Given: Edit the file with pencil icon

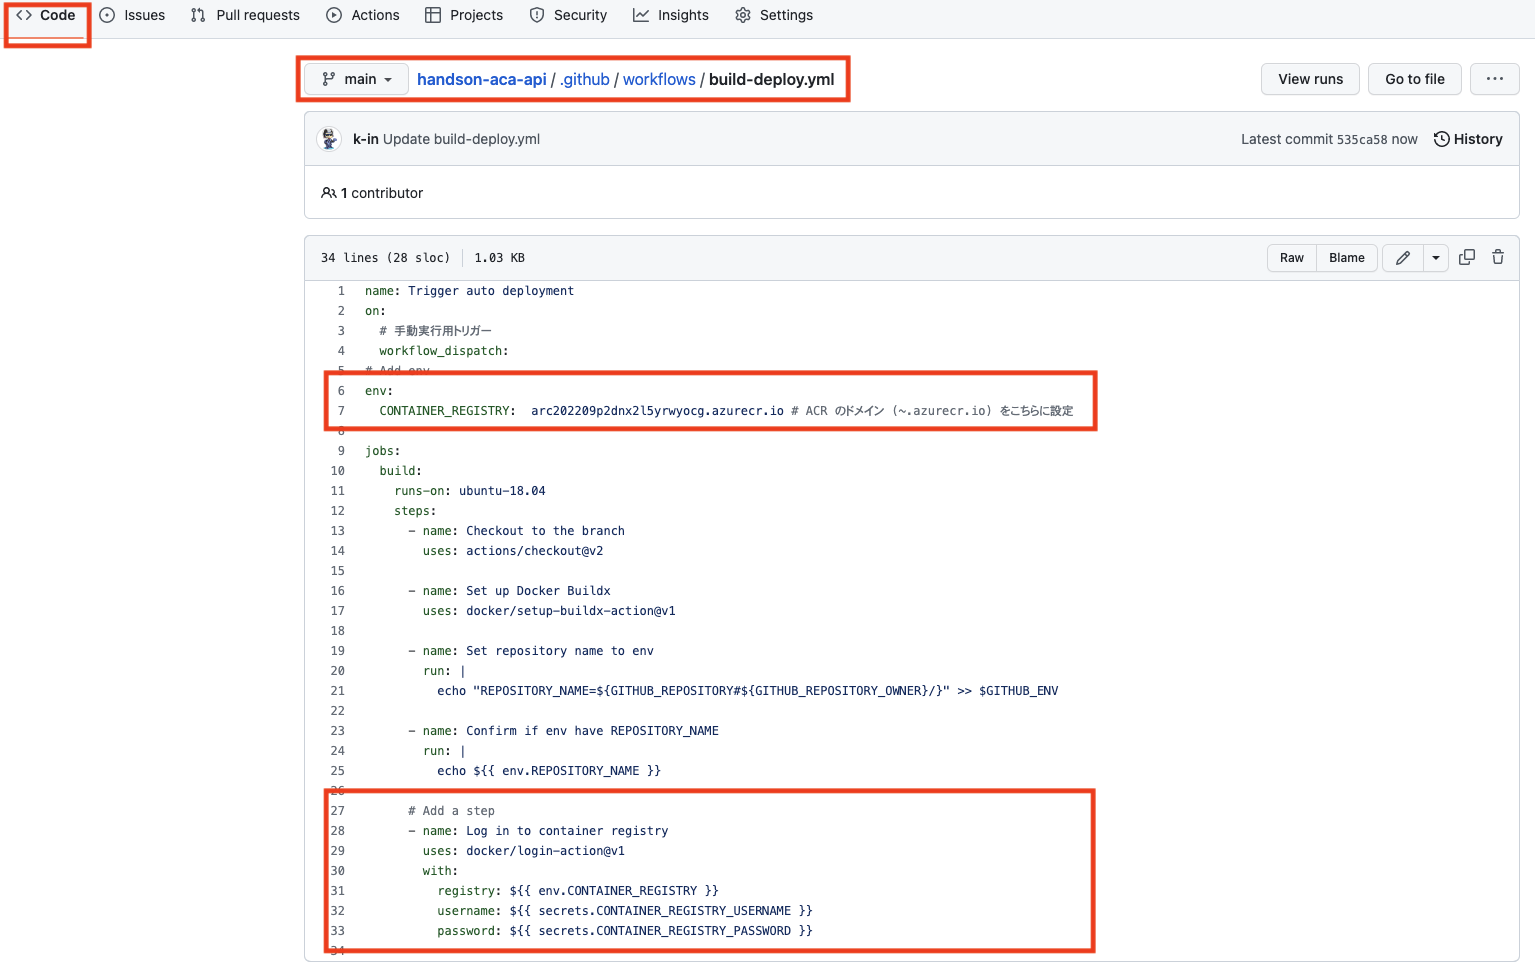Looking at the screenshot, I should [1403, 258].
